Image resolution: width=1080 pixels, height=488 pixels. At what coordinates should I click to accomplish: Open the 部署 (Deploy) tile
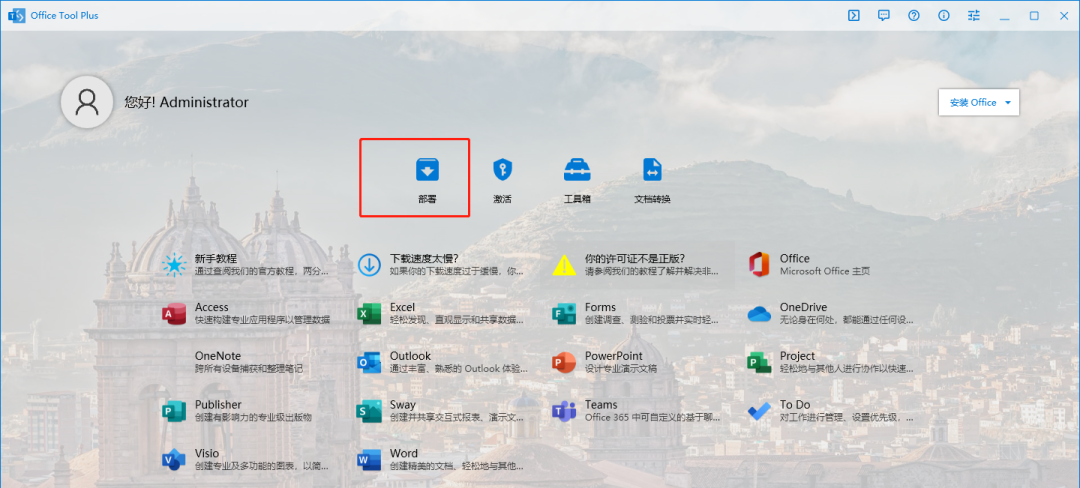[x=427, y=180]
